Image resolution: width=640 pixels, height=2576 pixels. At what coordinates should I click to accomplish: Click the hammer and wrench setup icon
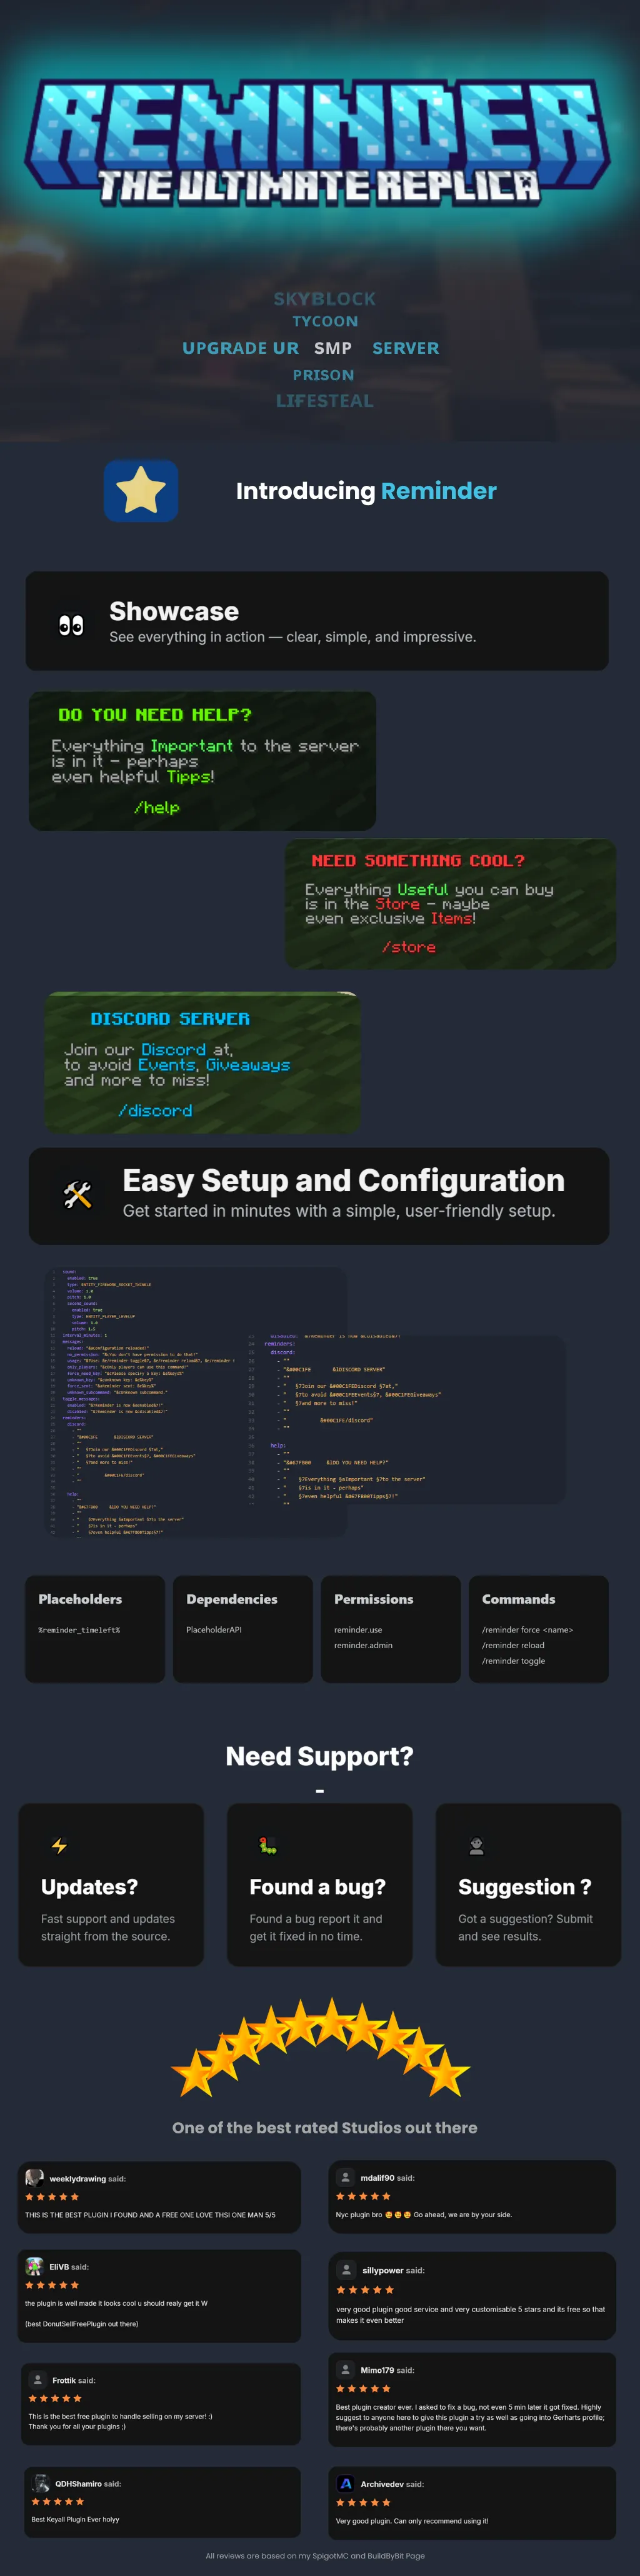click(77, 1194)
